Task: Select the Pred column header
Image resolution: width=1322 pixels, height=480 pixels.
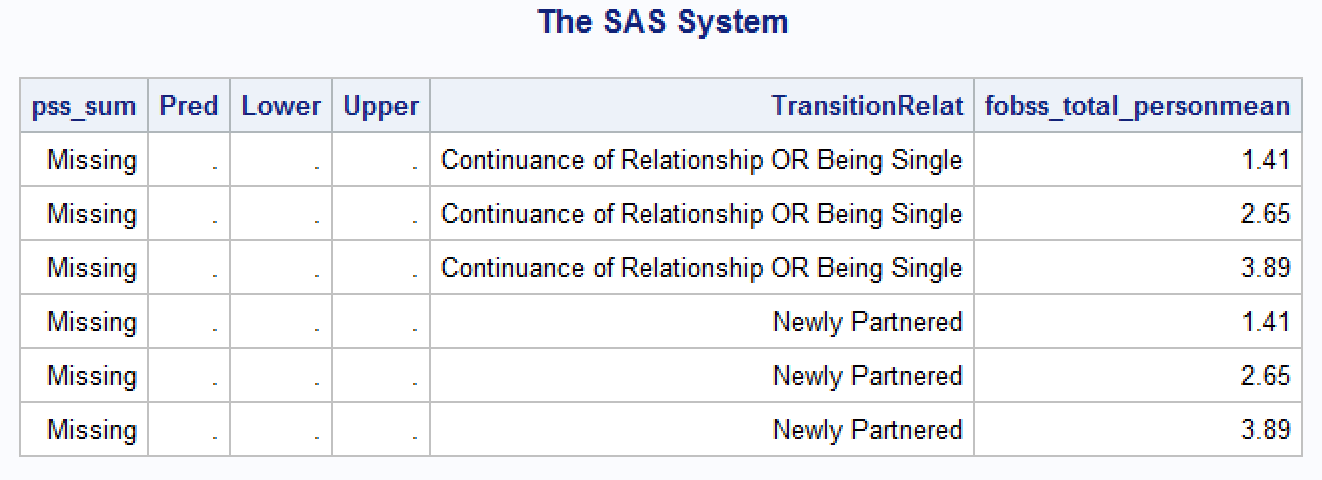Action: (189, 106)
